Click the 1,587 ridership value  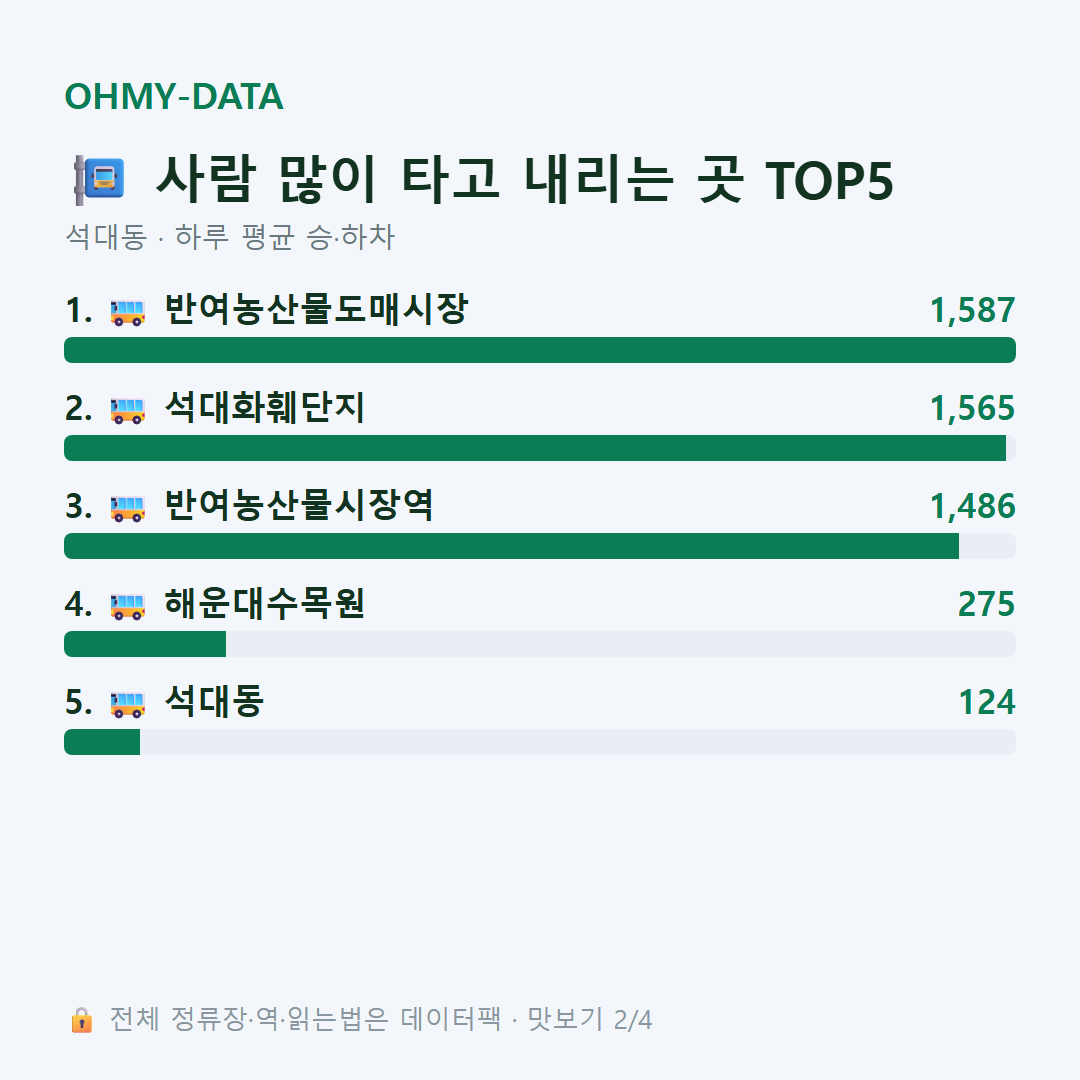pos(973,311)
